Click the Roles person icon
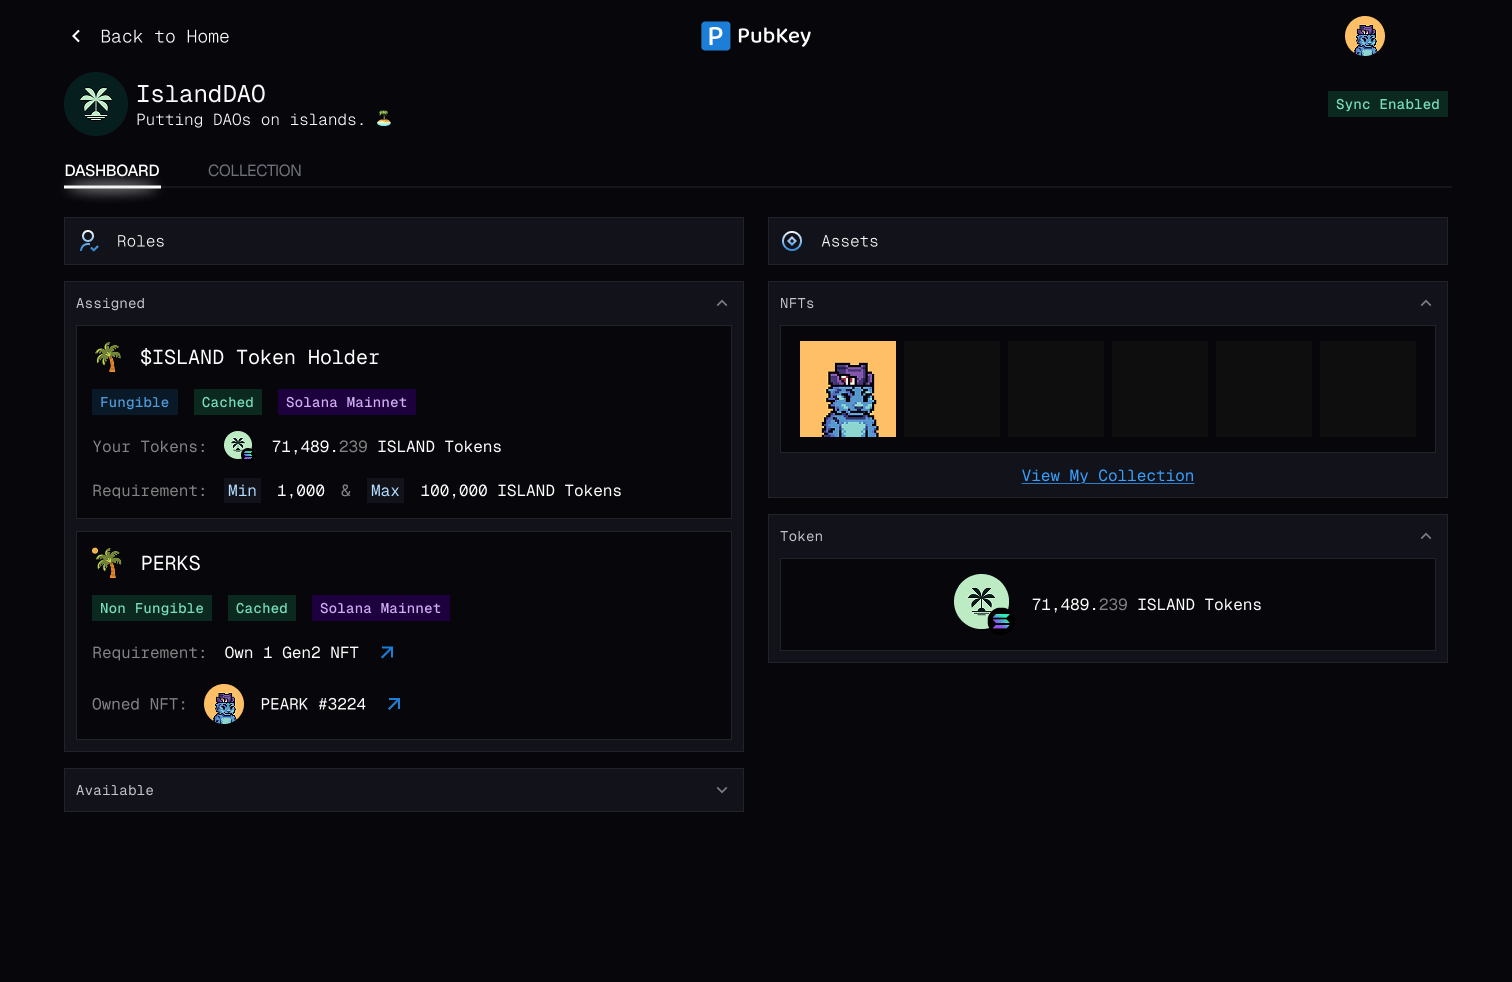The width and height of the screenshot is (1512, 982). pos(89,241)
